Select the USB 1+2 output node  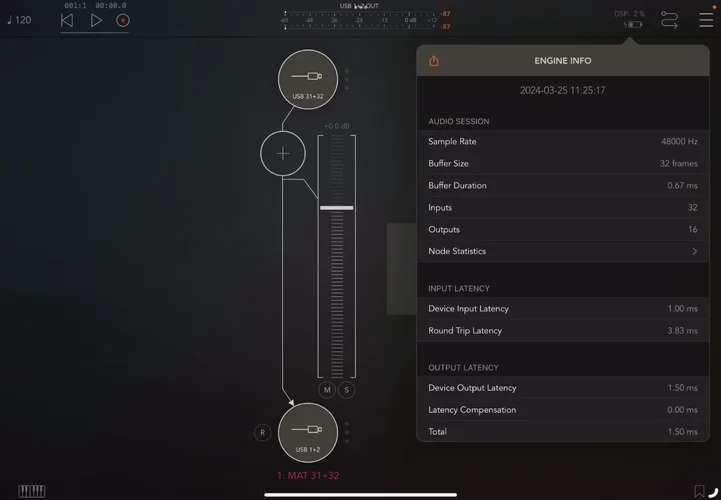tap(308, 433)
